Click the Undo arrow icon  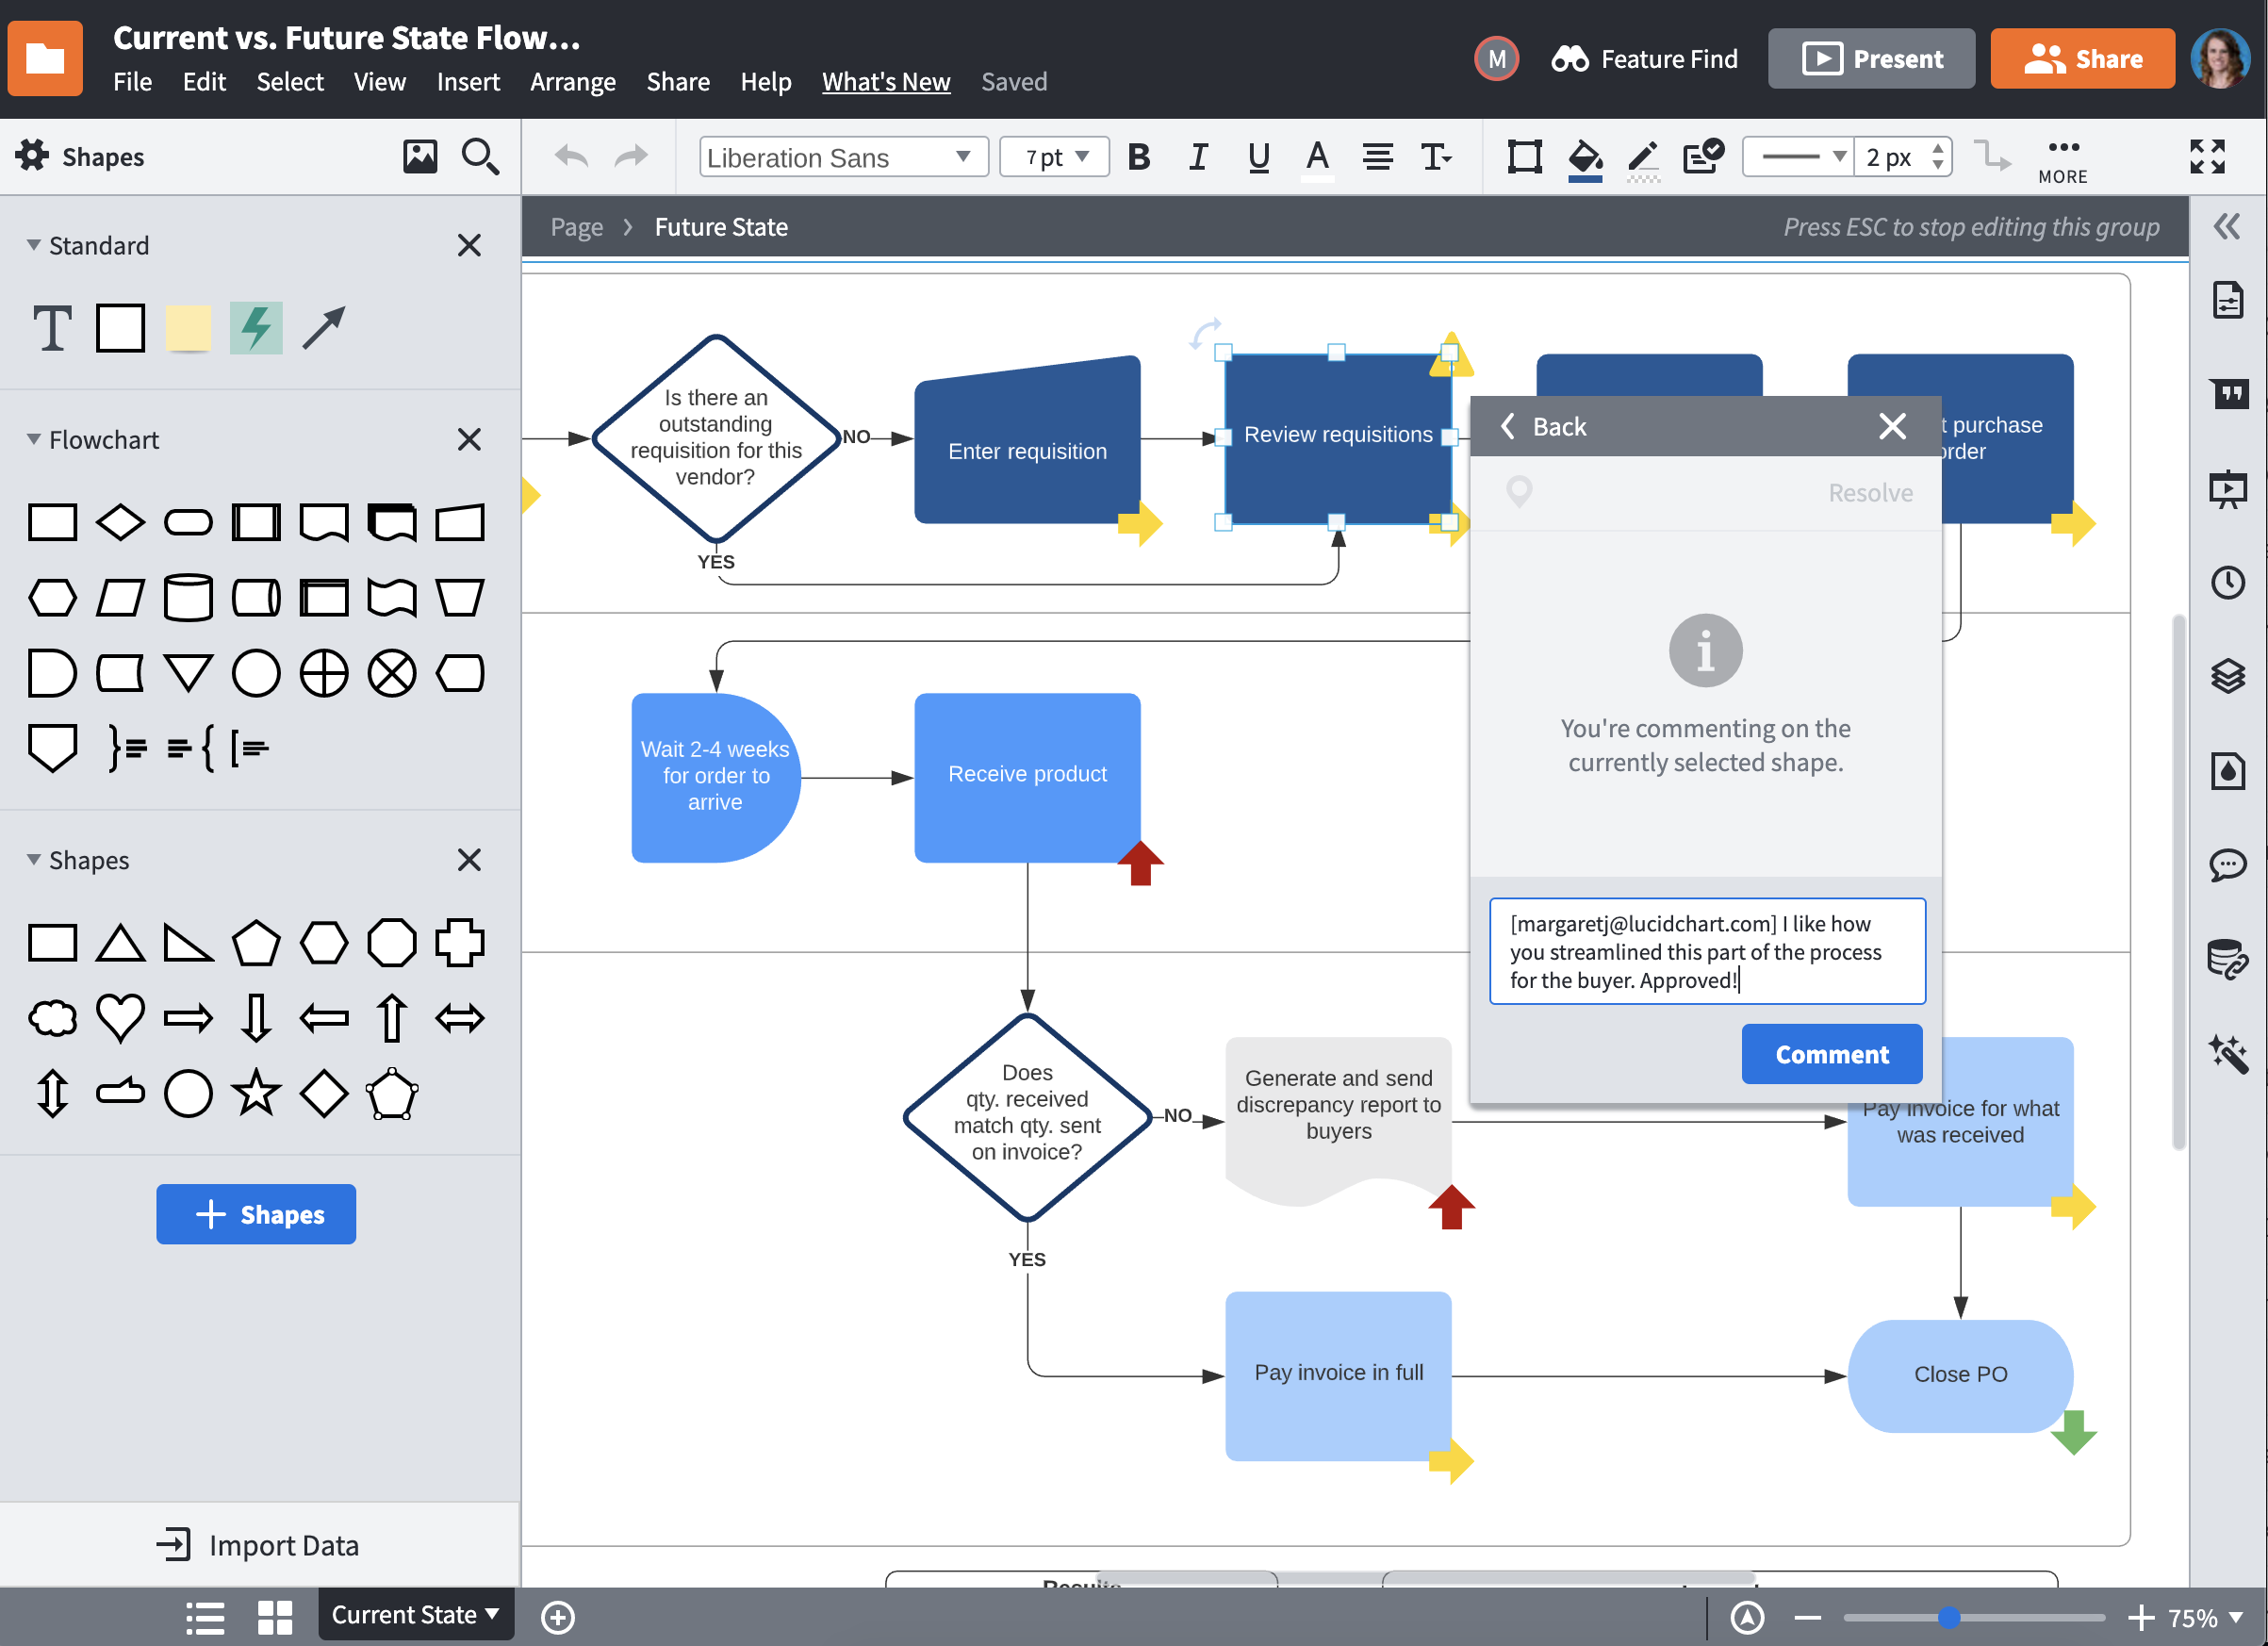click(x=570, y=156)
